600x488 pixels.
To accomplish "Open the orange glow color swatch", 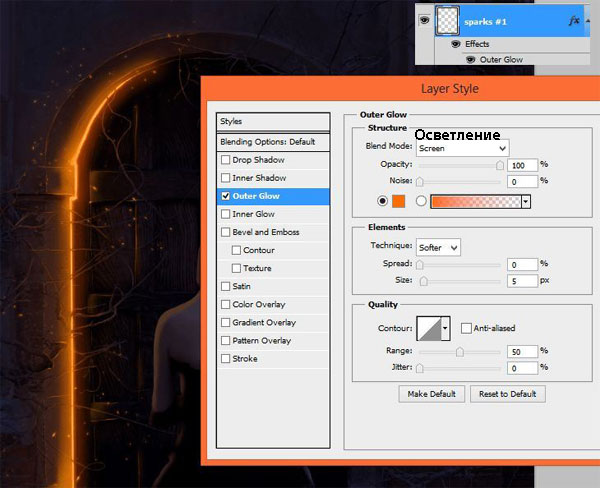I will point(398,201).
